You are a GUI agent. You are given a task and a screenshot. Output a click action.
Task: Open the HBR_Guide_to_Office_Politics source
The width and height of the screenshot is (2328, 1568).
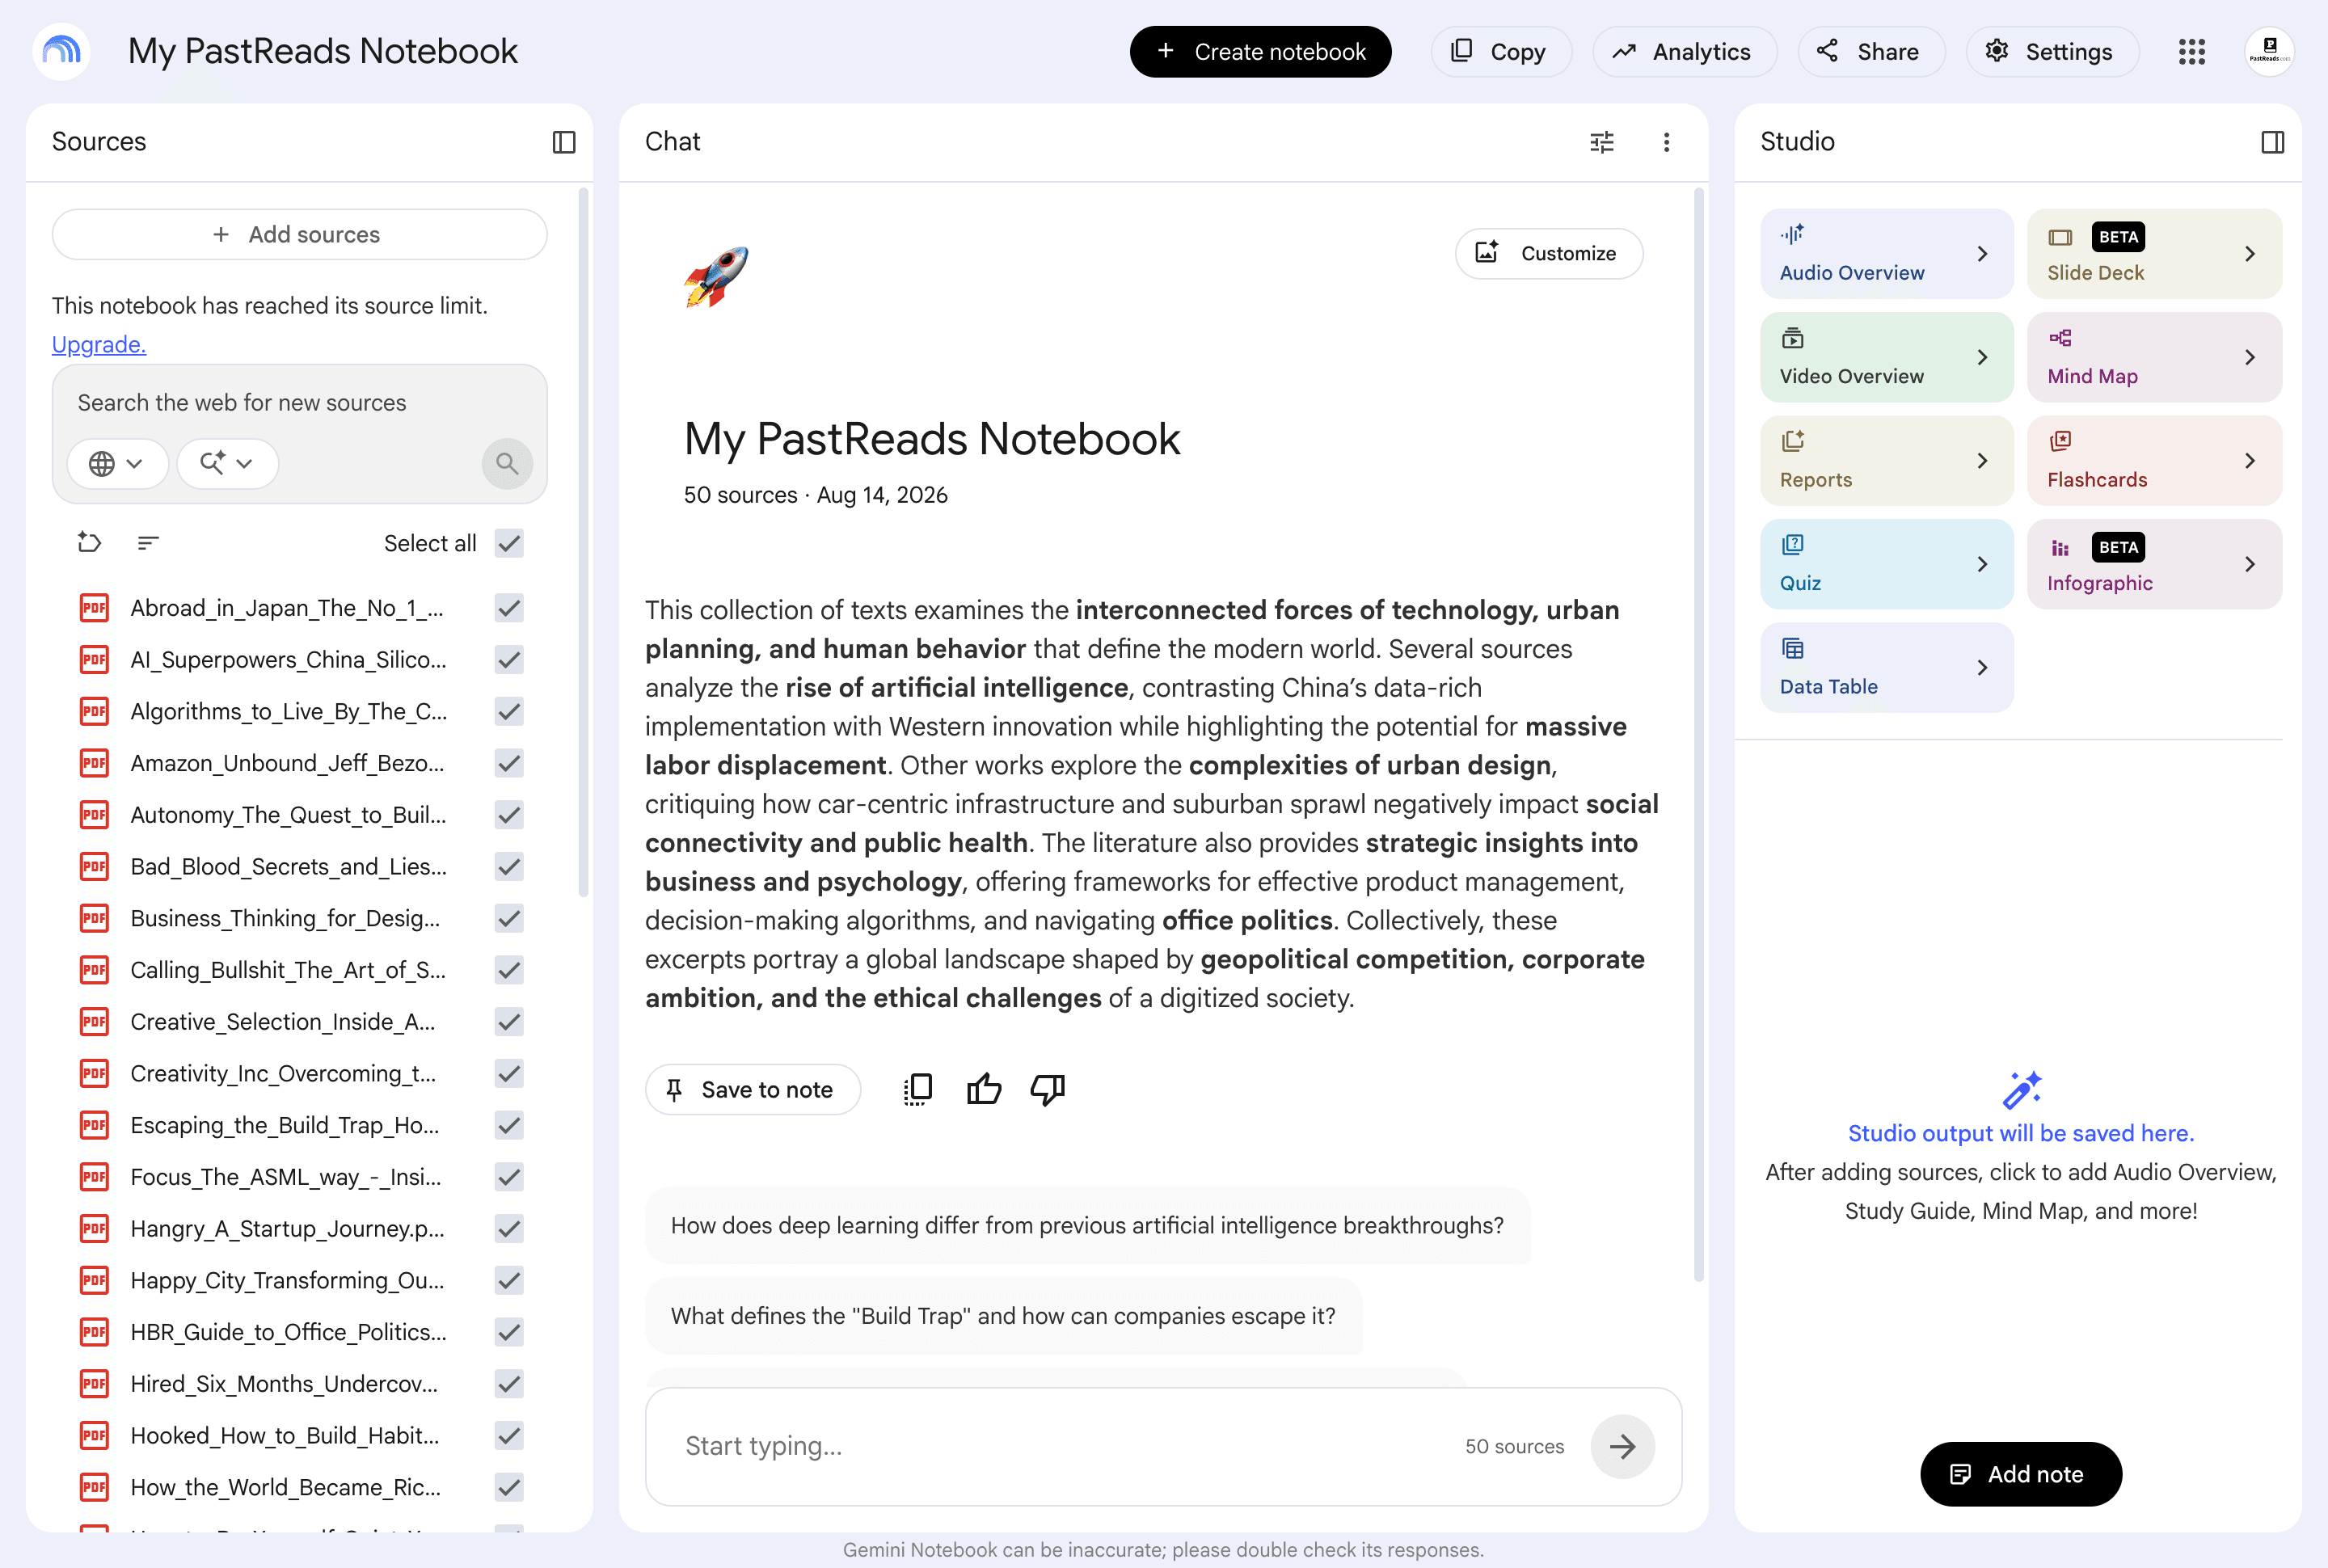coord(288,1332)
